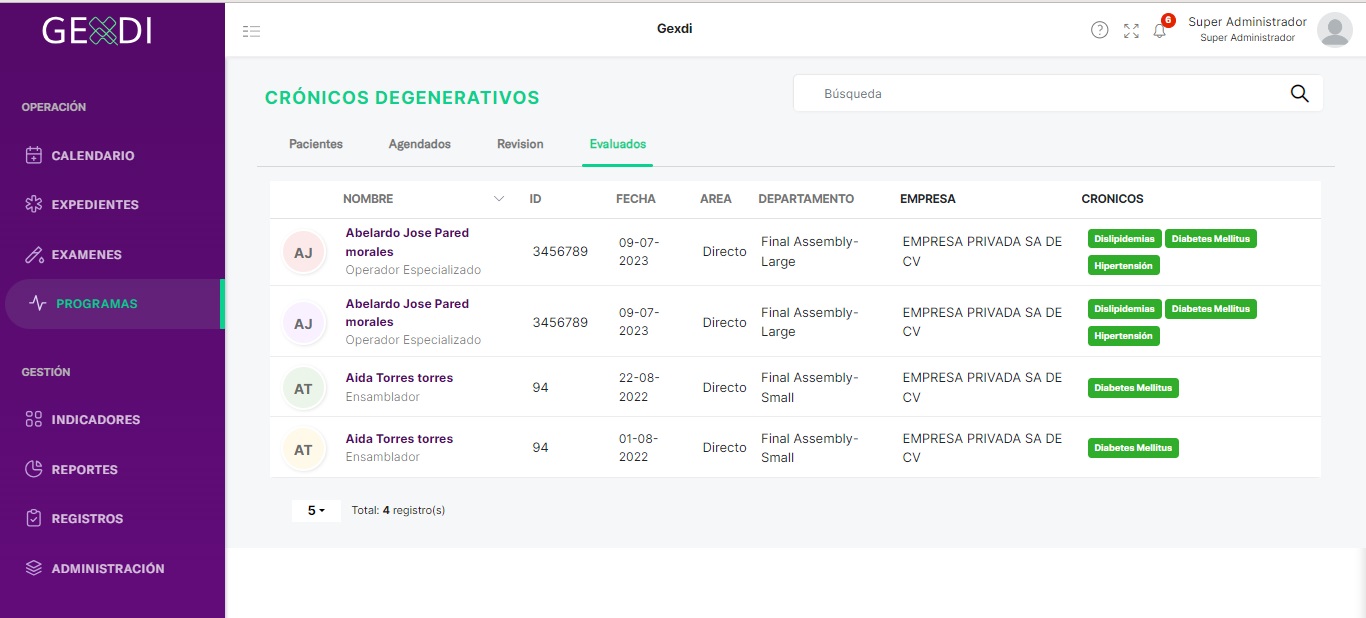
Task: Click the GEXDI logo in sidebar
Action: coord(97,30)
